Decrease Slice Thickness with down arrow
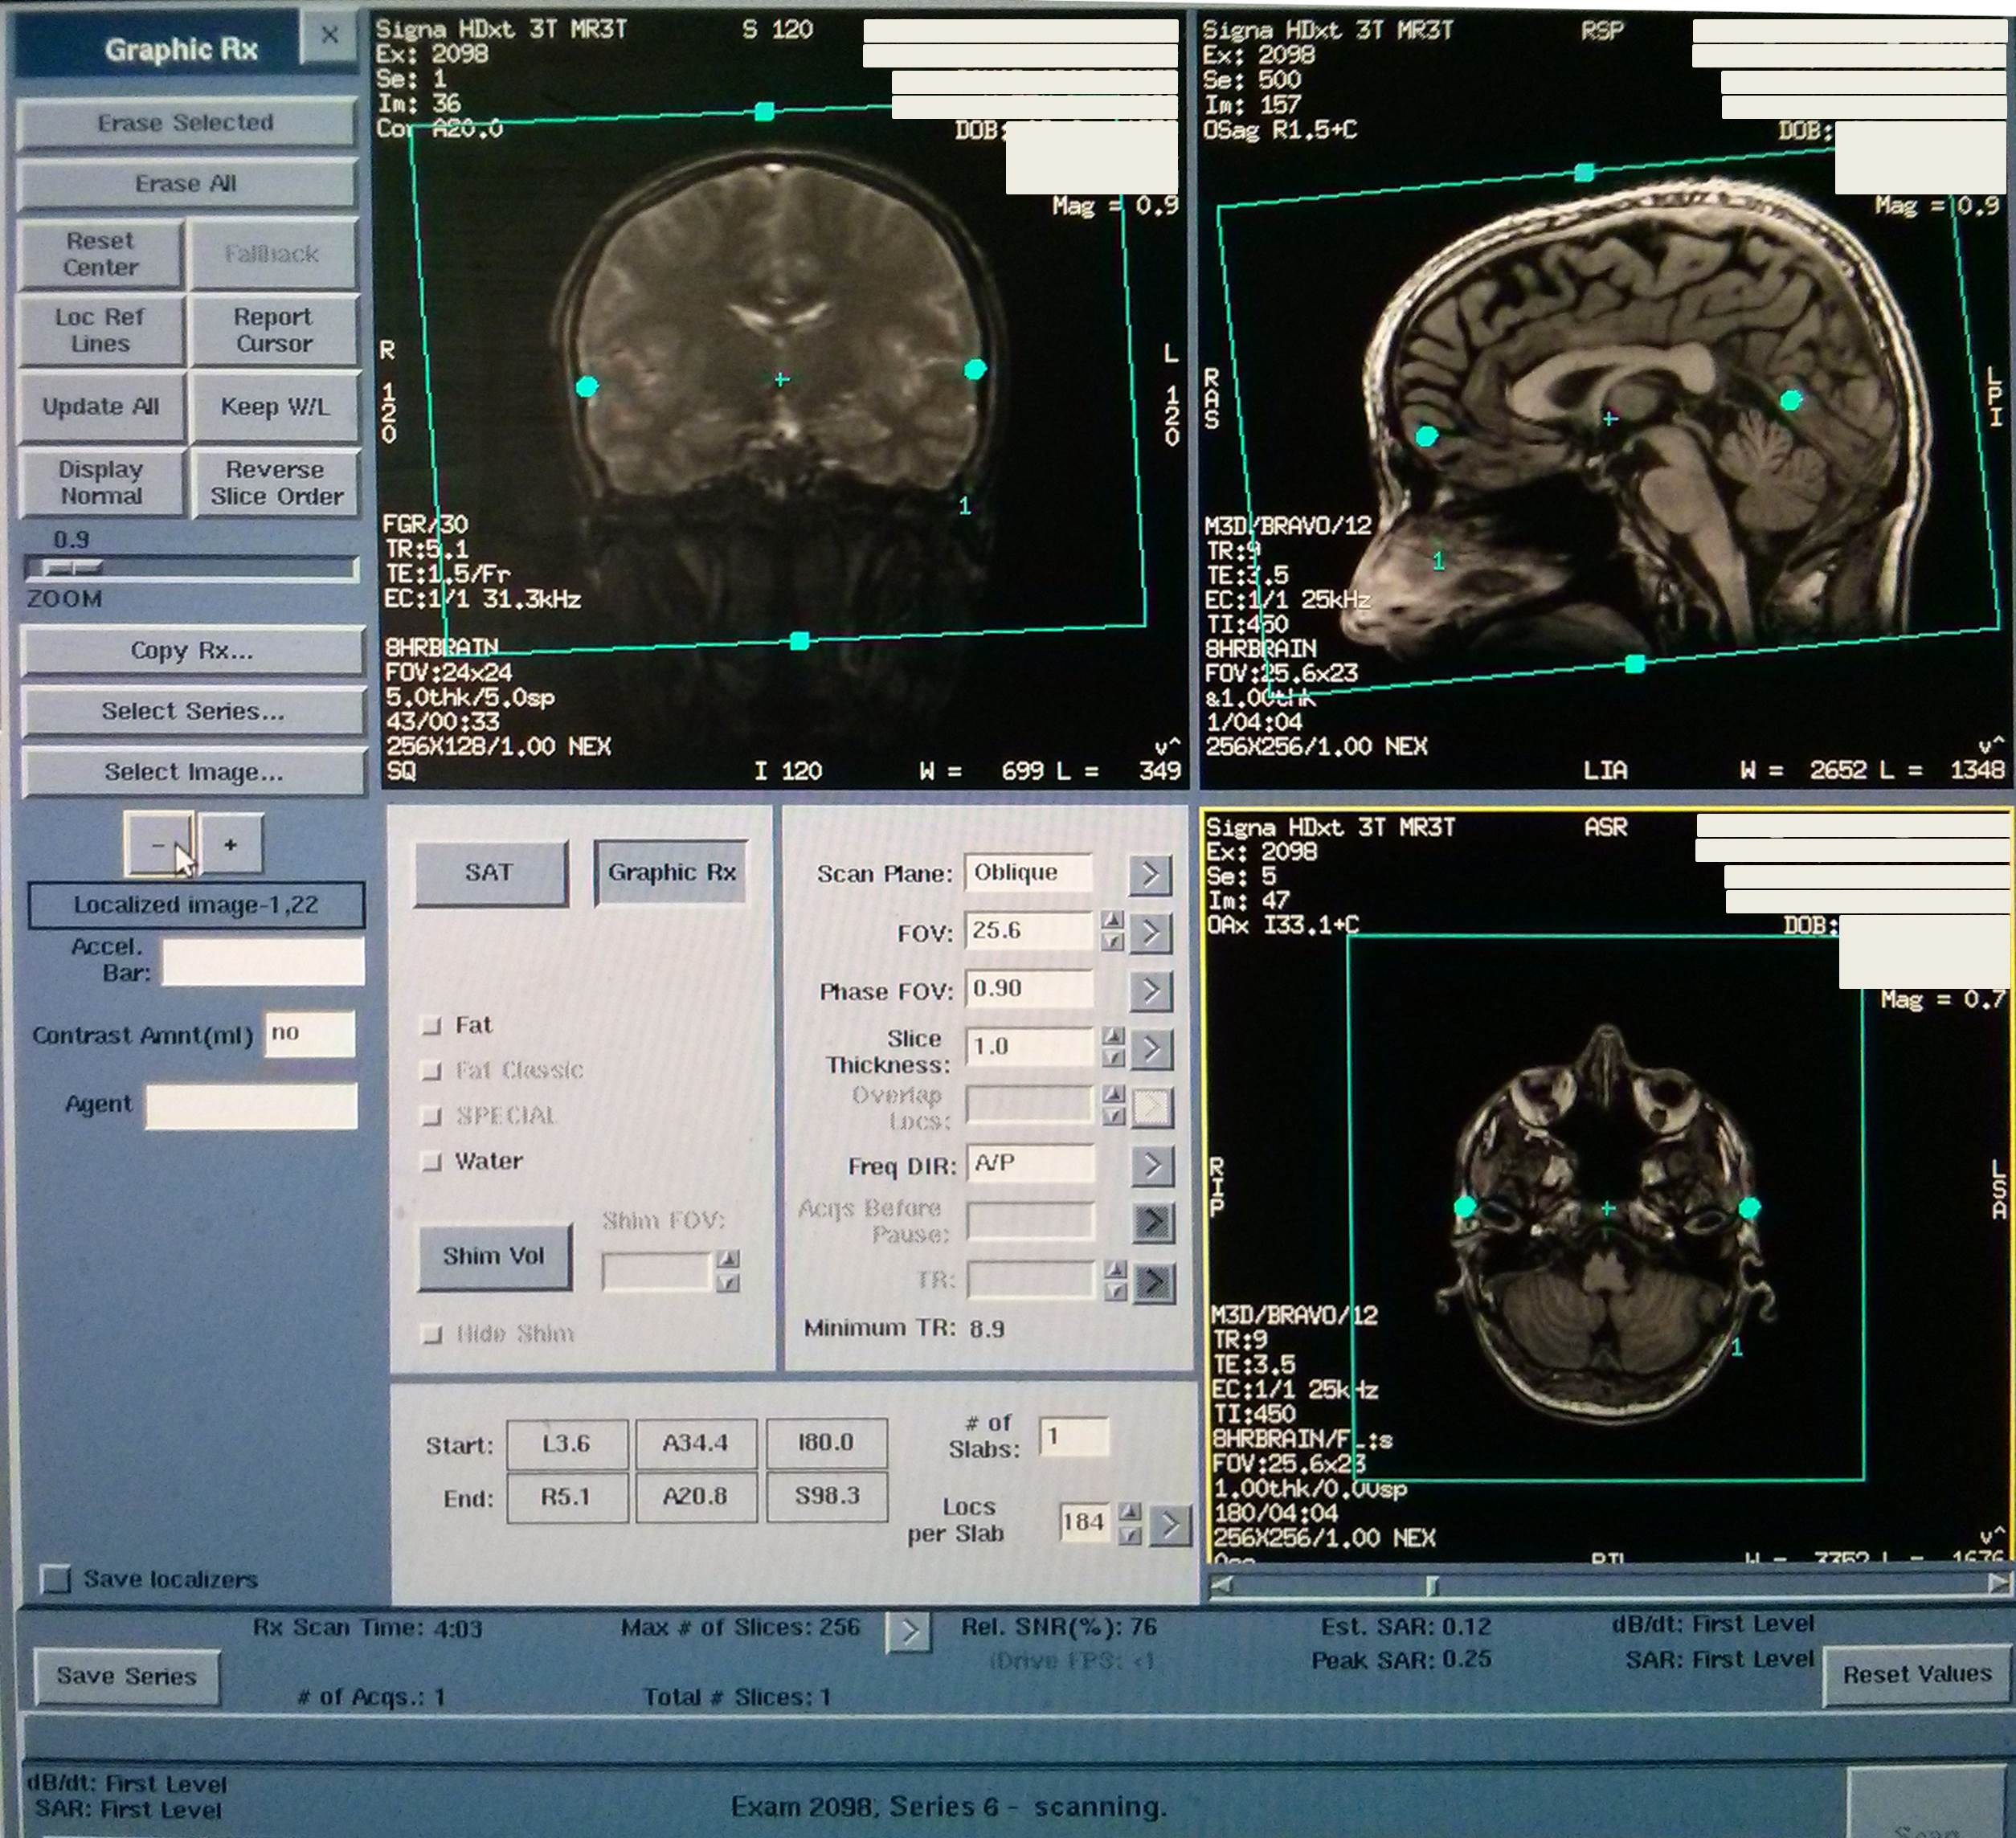Viewport: 2016px width, 1838px height. pos(1113,1059)
